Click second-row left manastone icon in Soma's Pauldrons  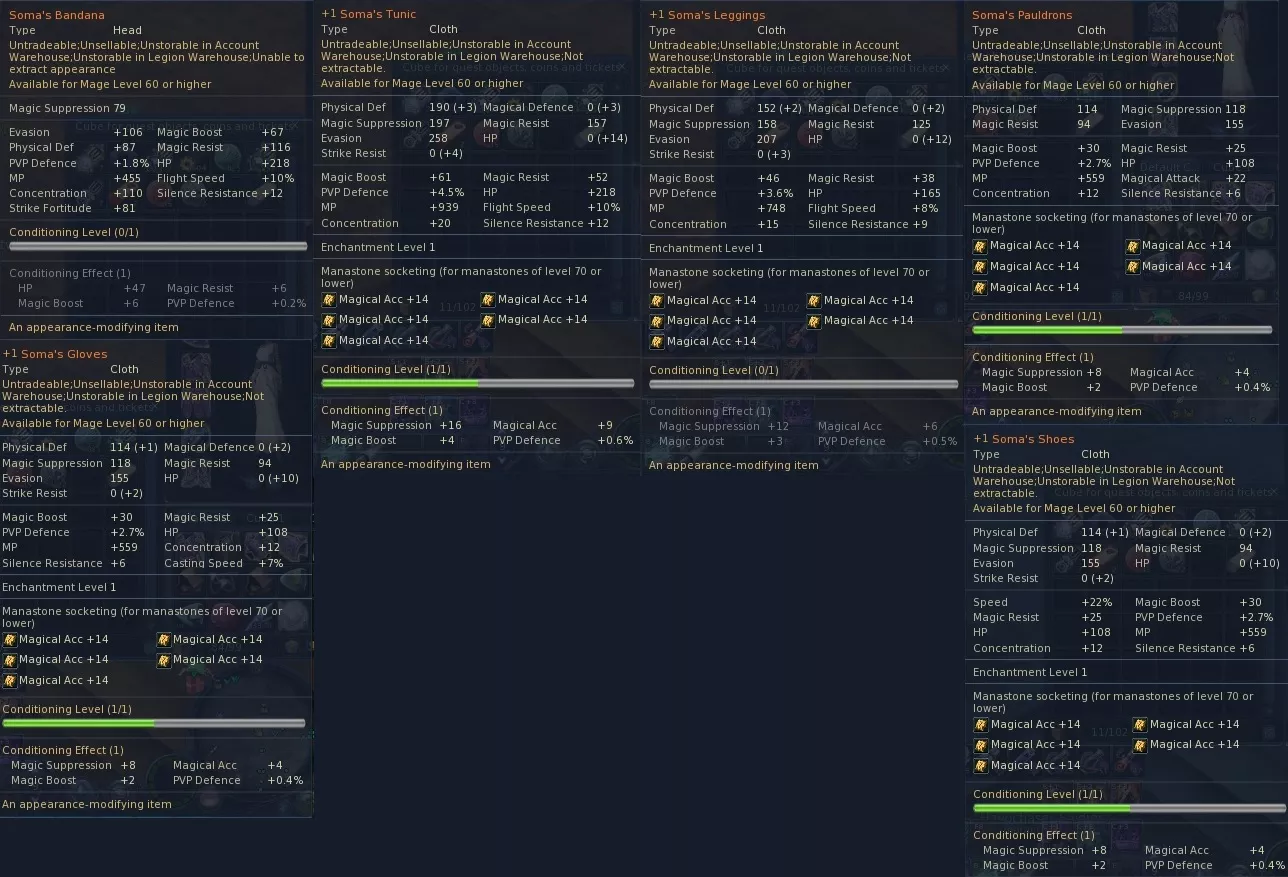(x=980, y=267)
